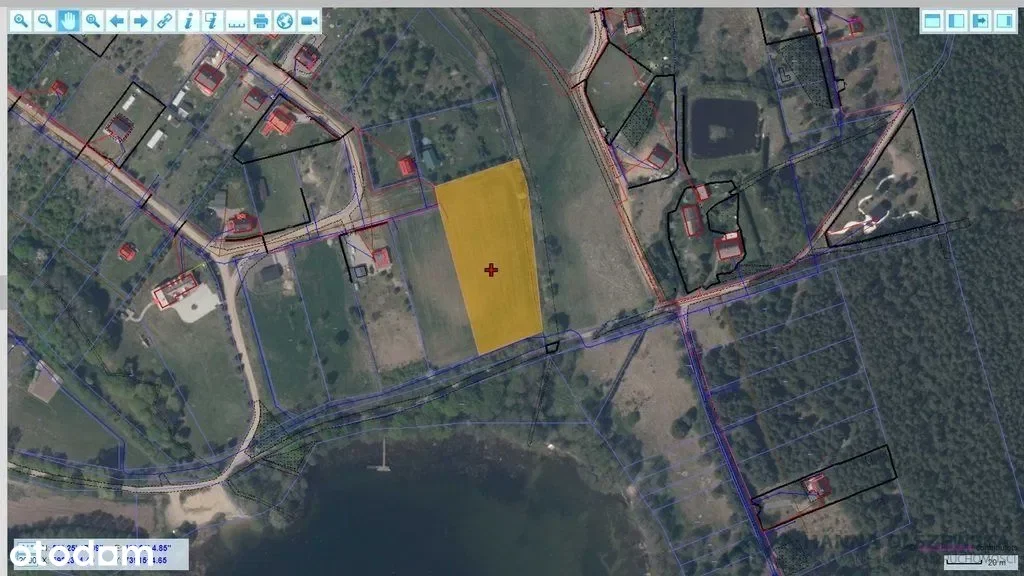Click the coordinates readout box
Screen dimensions: 1024x576
(98, 554)
